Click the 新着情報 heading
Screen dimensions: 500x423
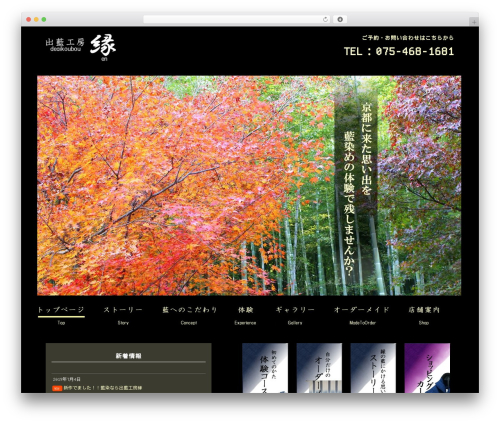(129, 356)
